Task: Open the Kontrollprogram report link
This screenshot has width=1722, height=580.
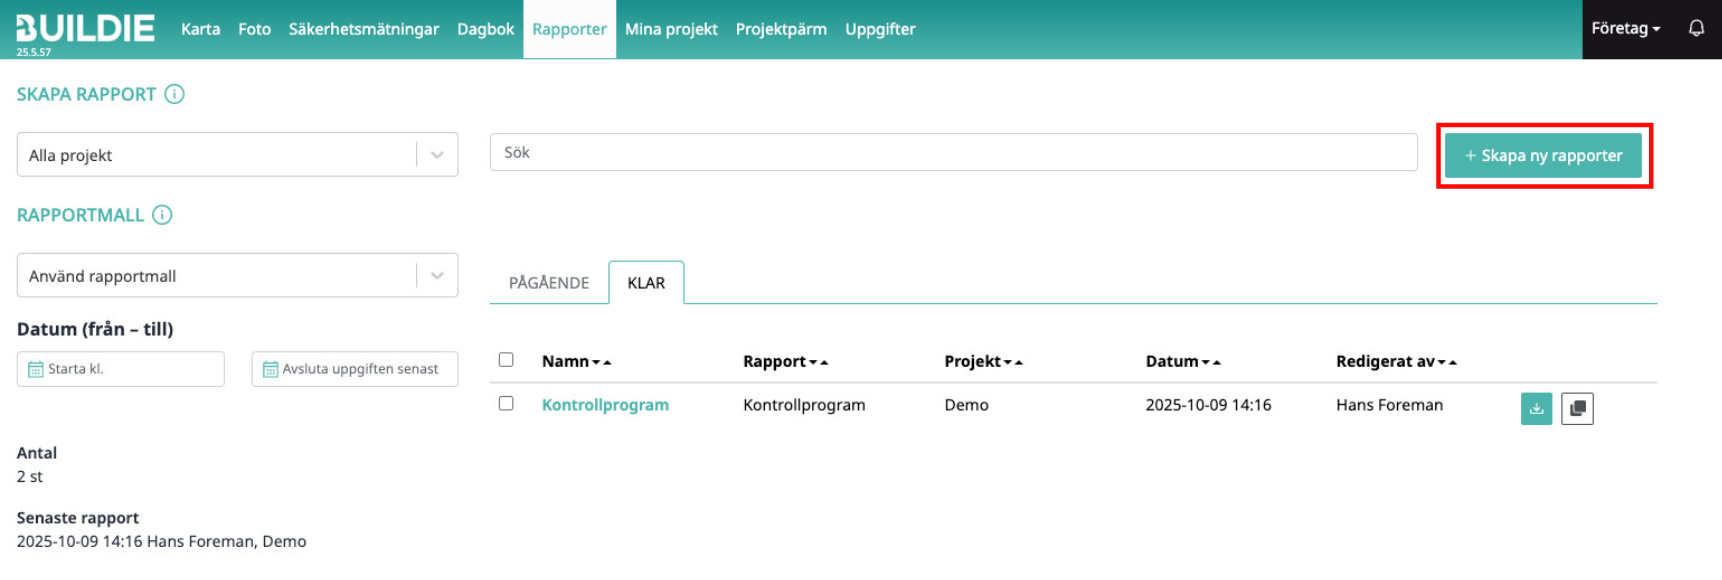Action: (x=605, y=405)
